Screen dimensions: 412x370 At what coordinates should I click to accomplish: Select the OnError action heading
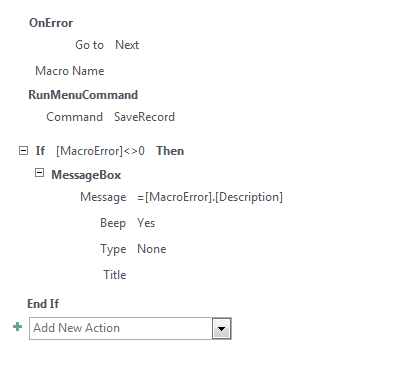point(51,23)
